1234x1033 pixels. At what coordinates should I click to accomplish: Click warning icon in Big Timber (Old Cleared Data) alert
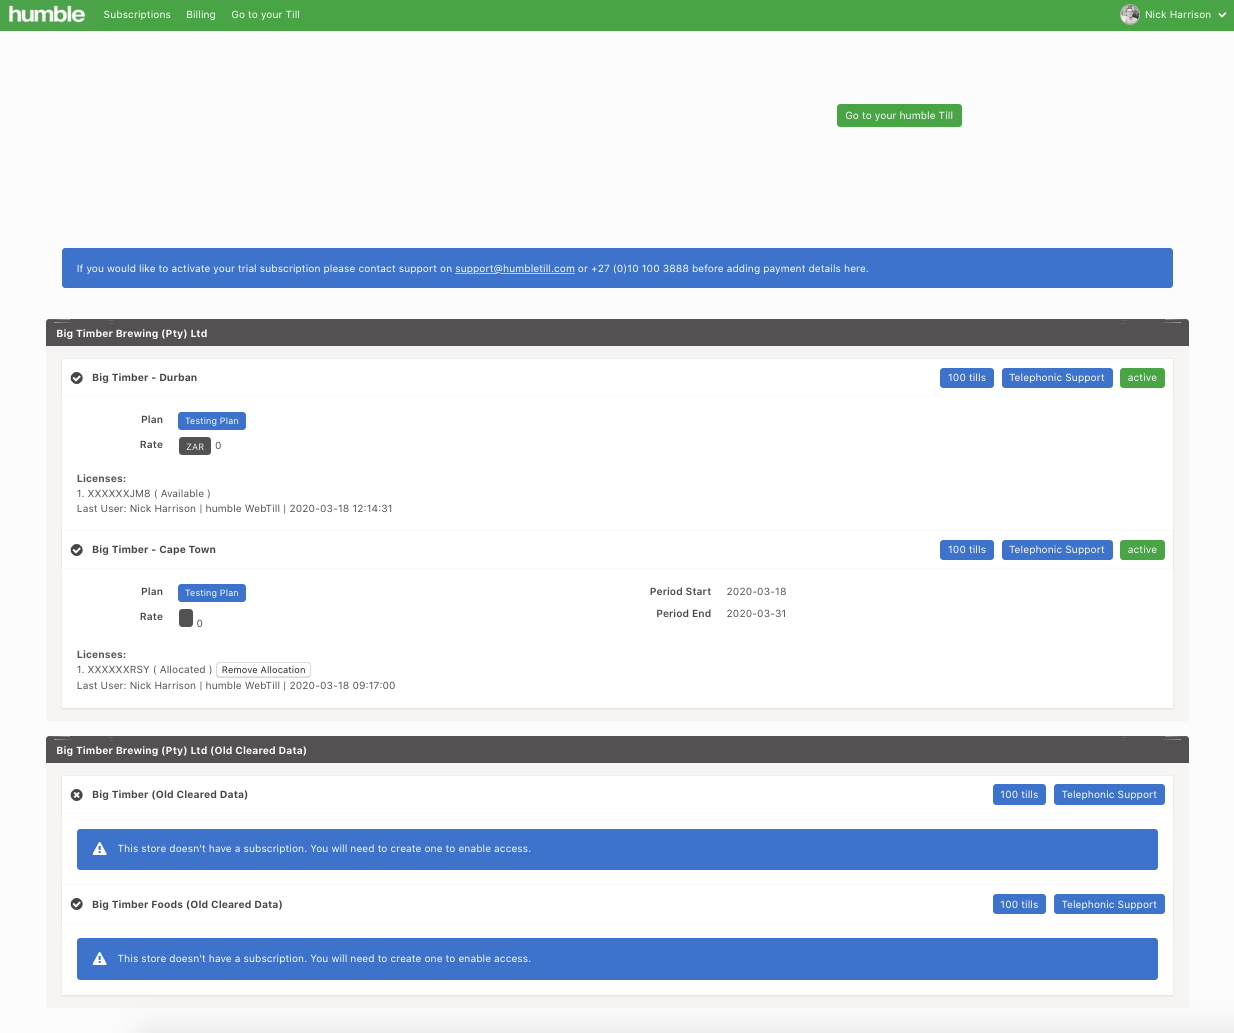tap(100, 849)
